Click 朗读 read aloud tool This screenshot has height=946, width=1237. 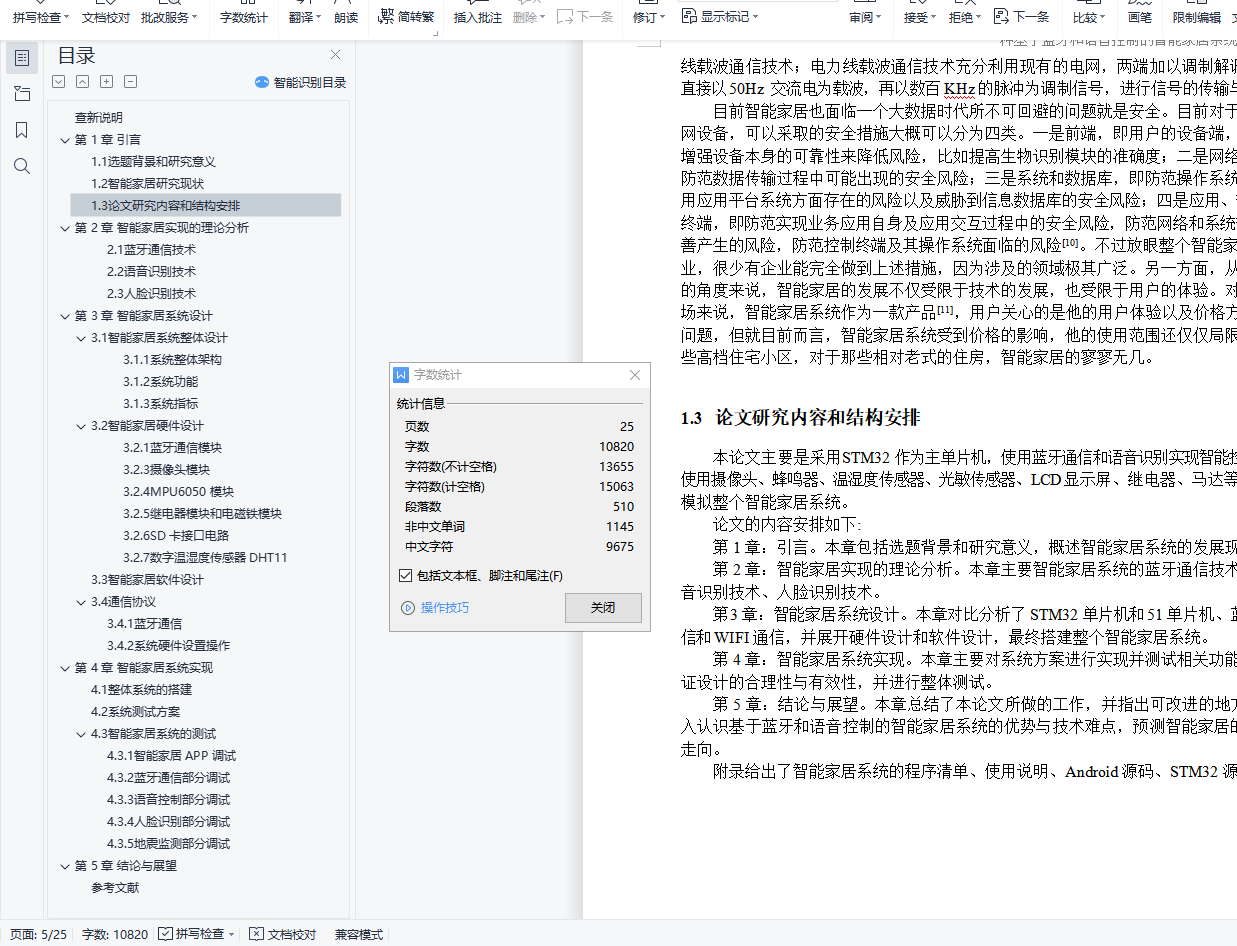[x=346, y=17]
